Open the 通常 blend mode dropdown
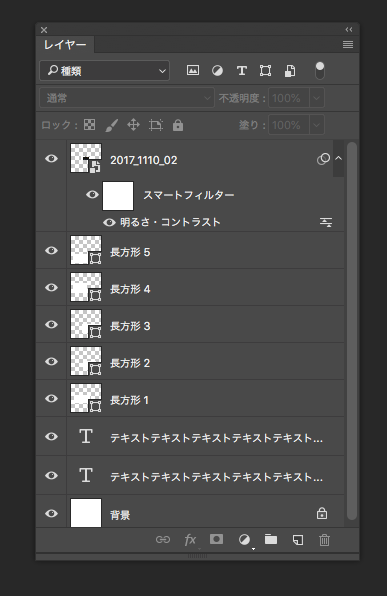The height and width of the screenshot is (596, 387). [127, 98]
